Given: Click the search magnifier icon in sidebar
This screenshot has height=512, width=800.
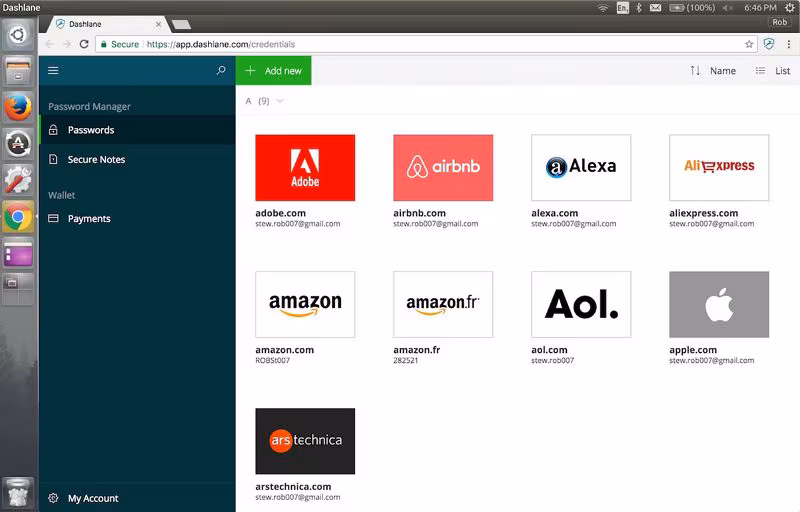Looking at the screenshot, I should pyautogui.click(x=221, y=70).
